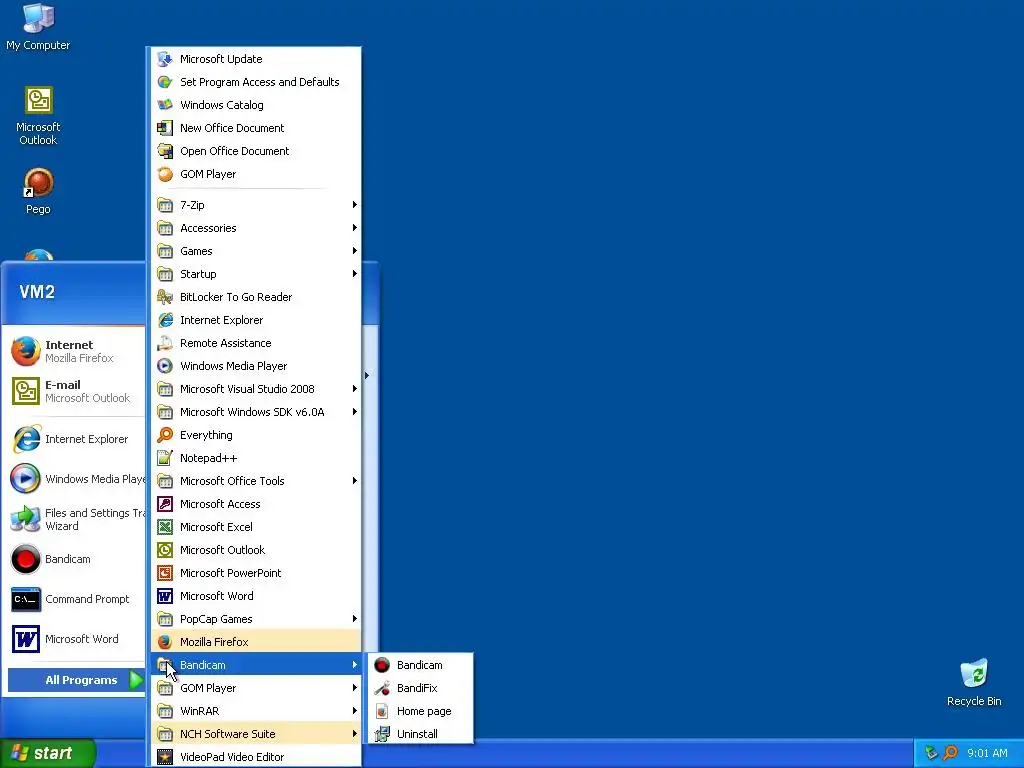Click the Open Office Document icon
The height and width of the screenshot is (768, 1024).
pos(165,151)
